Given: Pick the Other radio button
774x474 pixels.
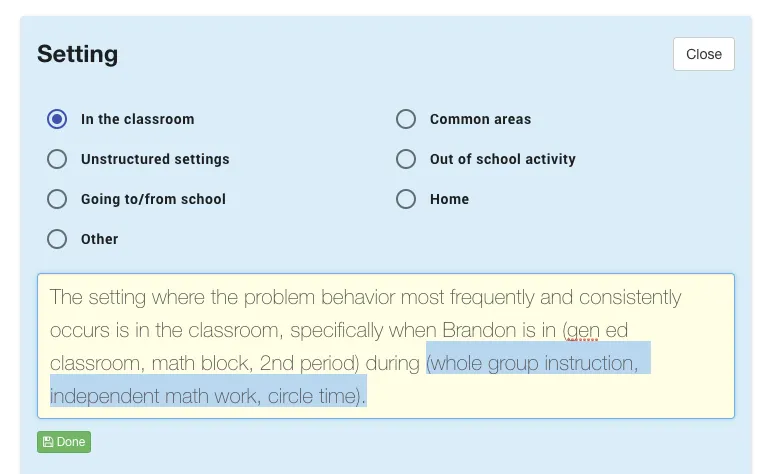Looking at the screenshot, I should point(57,239).
